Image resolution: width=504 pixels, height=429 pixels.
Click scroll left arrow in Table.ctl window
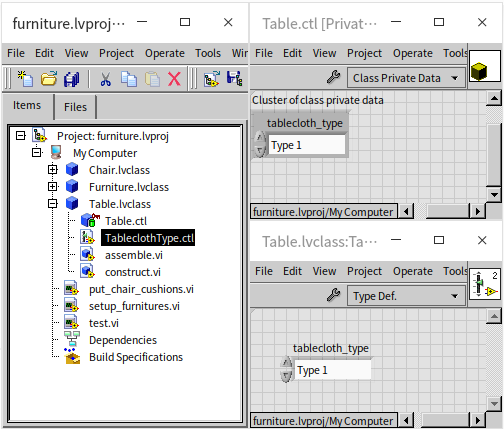pos(406,211)
